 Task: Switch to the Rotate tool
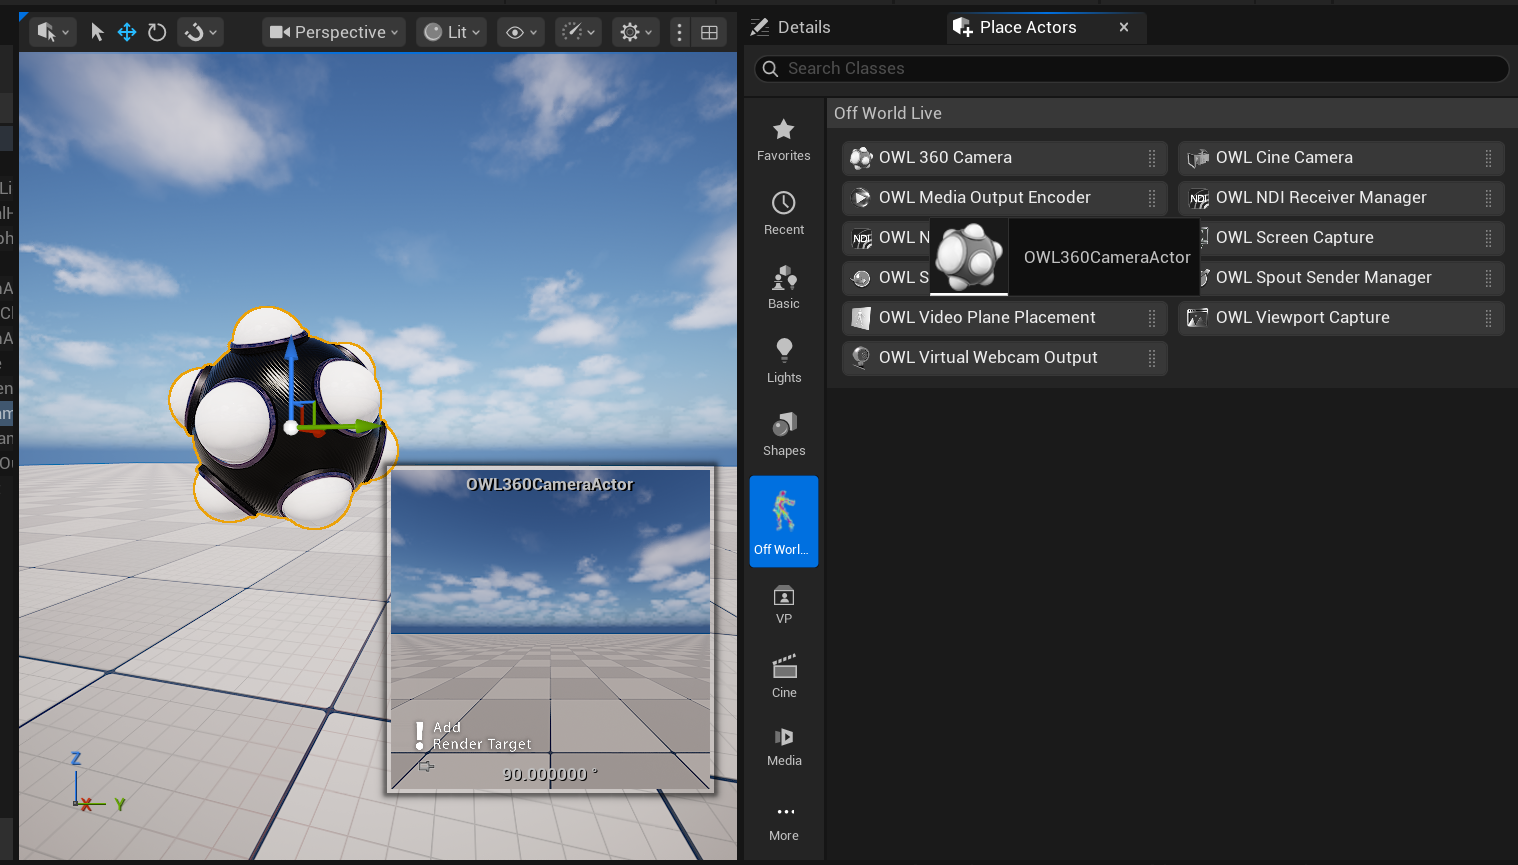[157, 32]
